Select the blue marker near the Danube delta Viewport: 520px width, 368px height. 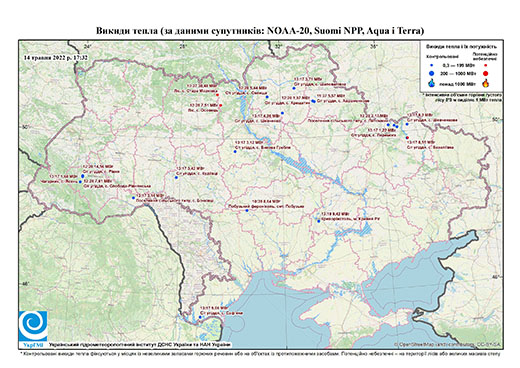point(200,317)
